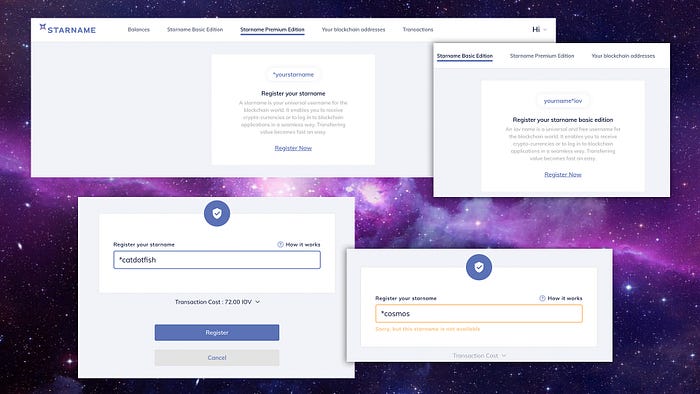Open the Balances tab
The image size is (700, 394).
[138, 29]
